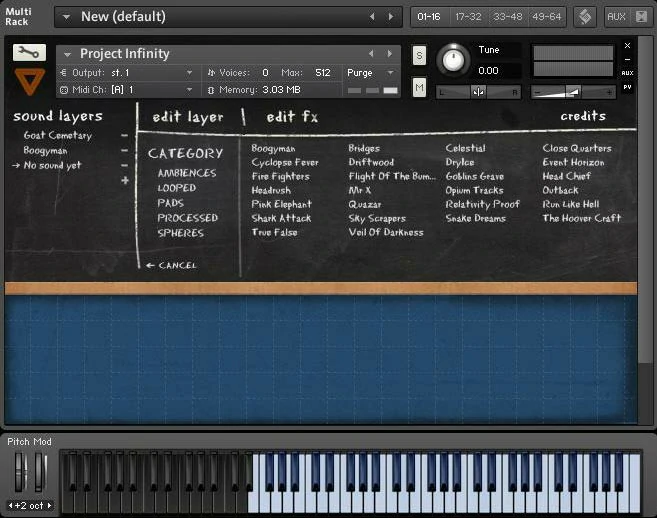Toggle the AUX rack button
The height and width of the screenshot is (518, 657).
coord(616,17)
